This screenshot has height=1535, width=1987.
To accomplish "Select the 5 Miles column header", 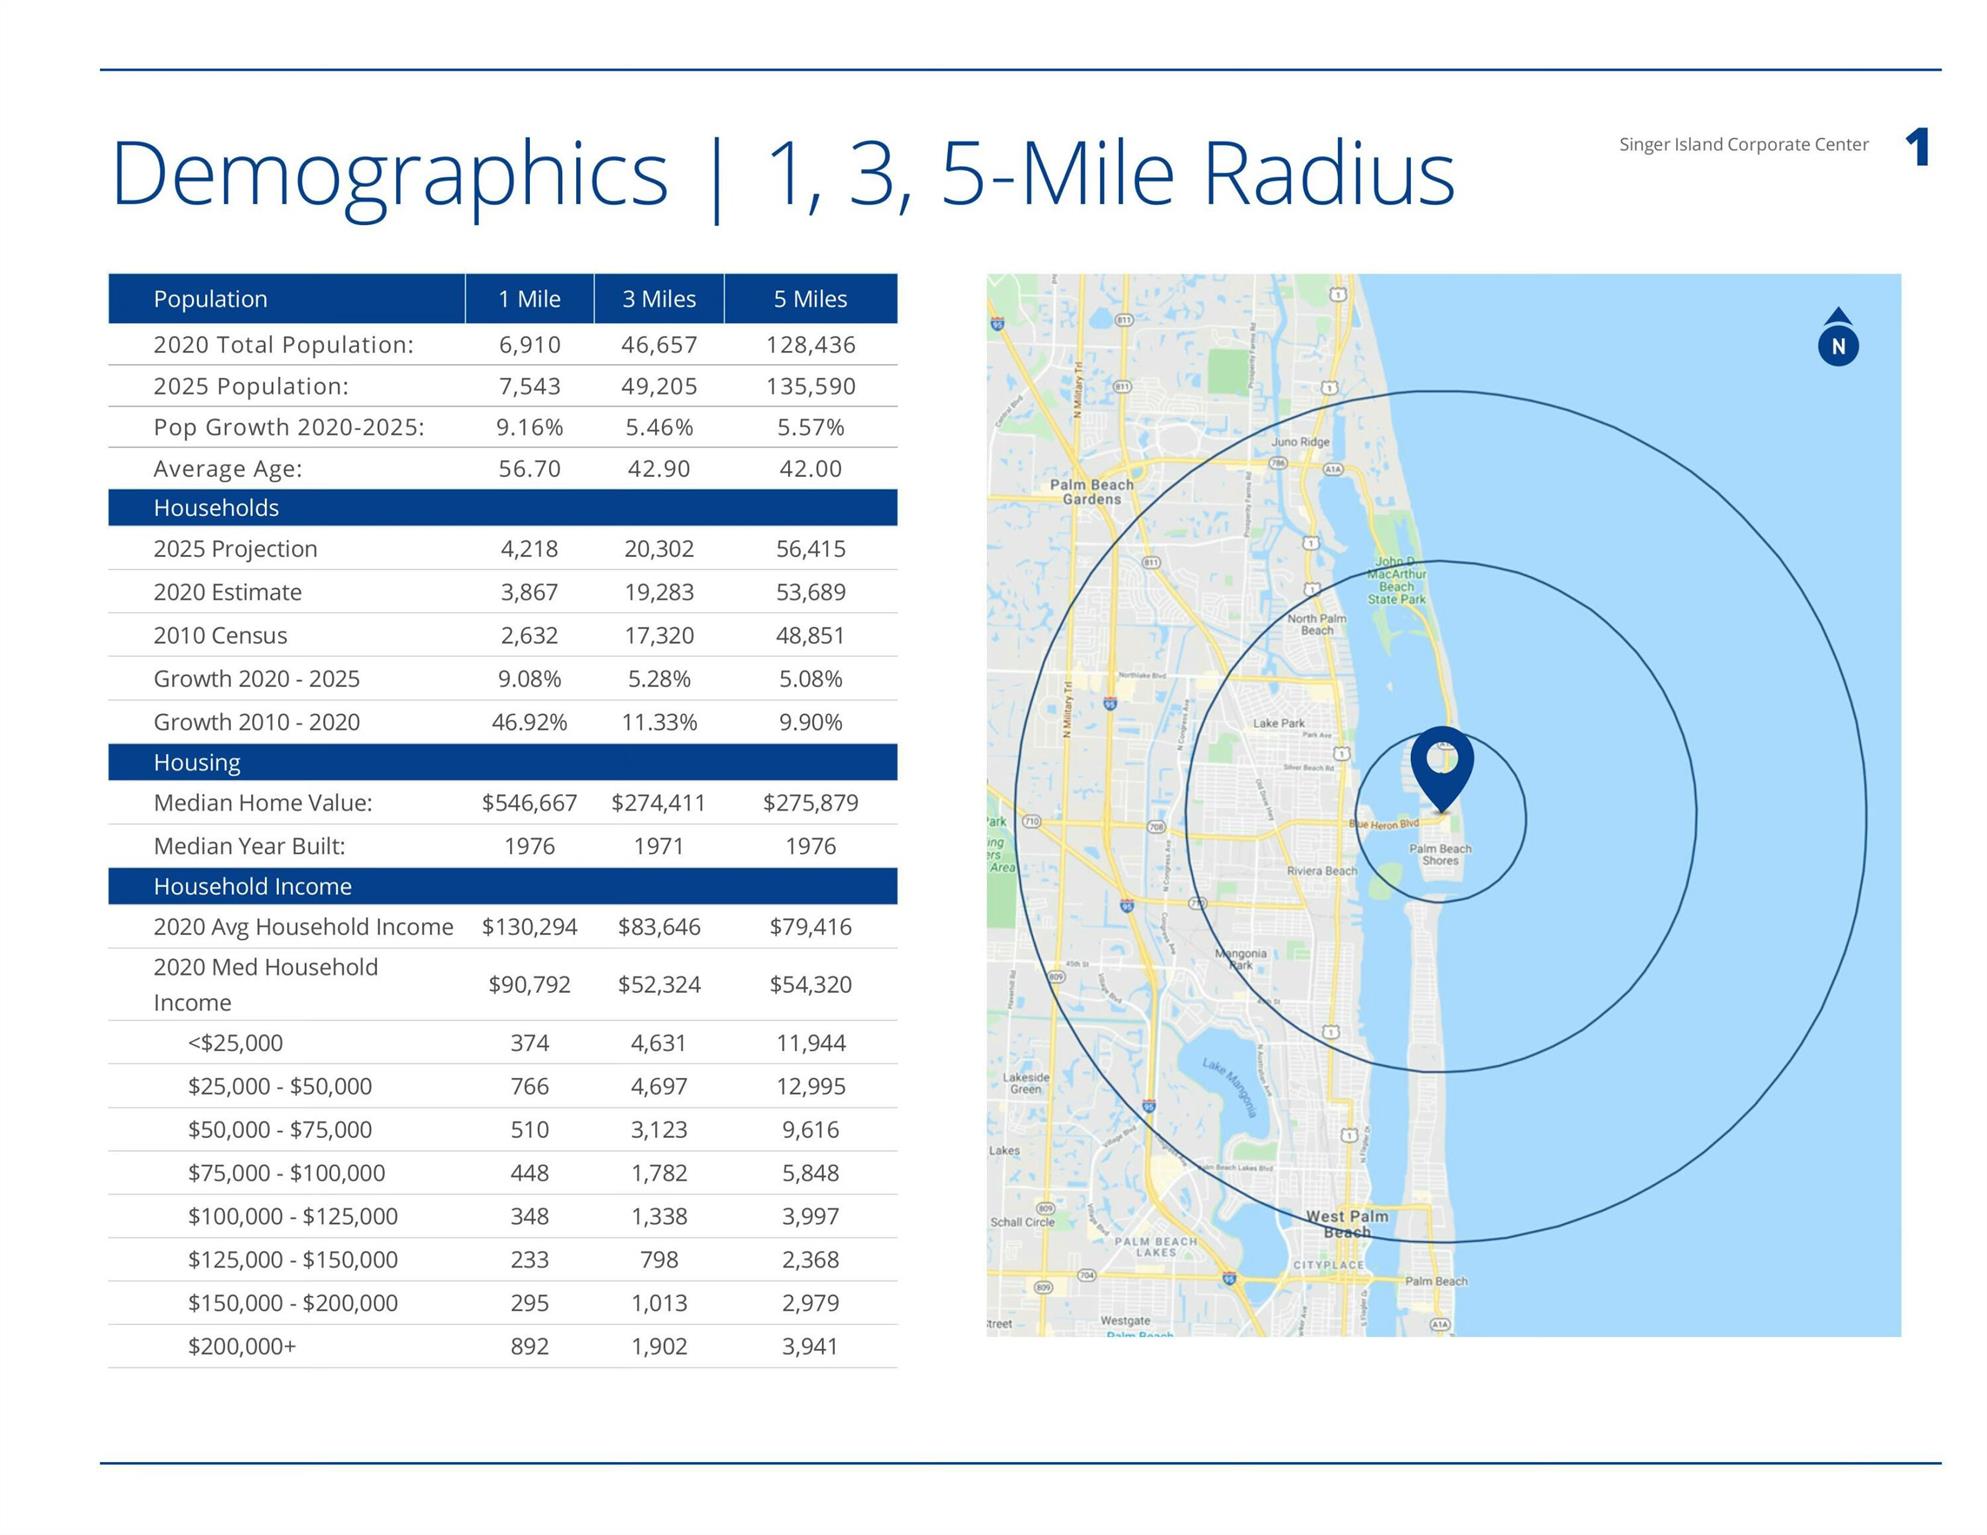I will 810,299.
